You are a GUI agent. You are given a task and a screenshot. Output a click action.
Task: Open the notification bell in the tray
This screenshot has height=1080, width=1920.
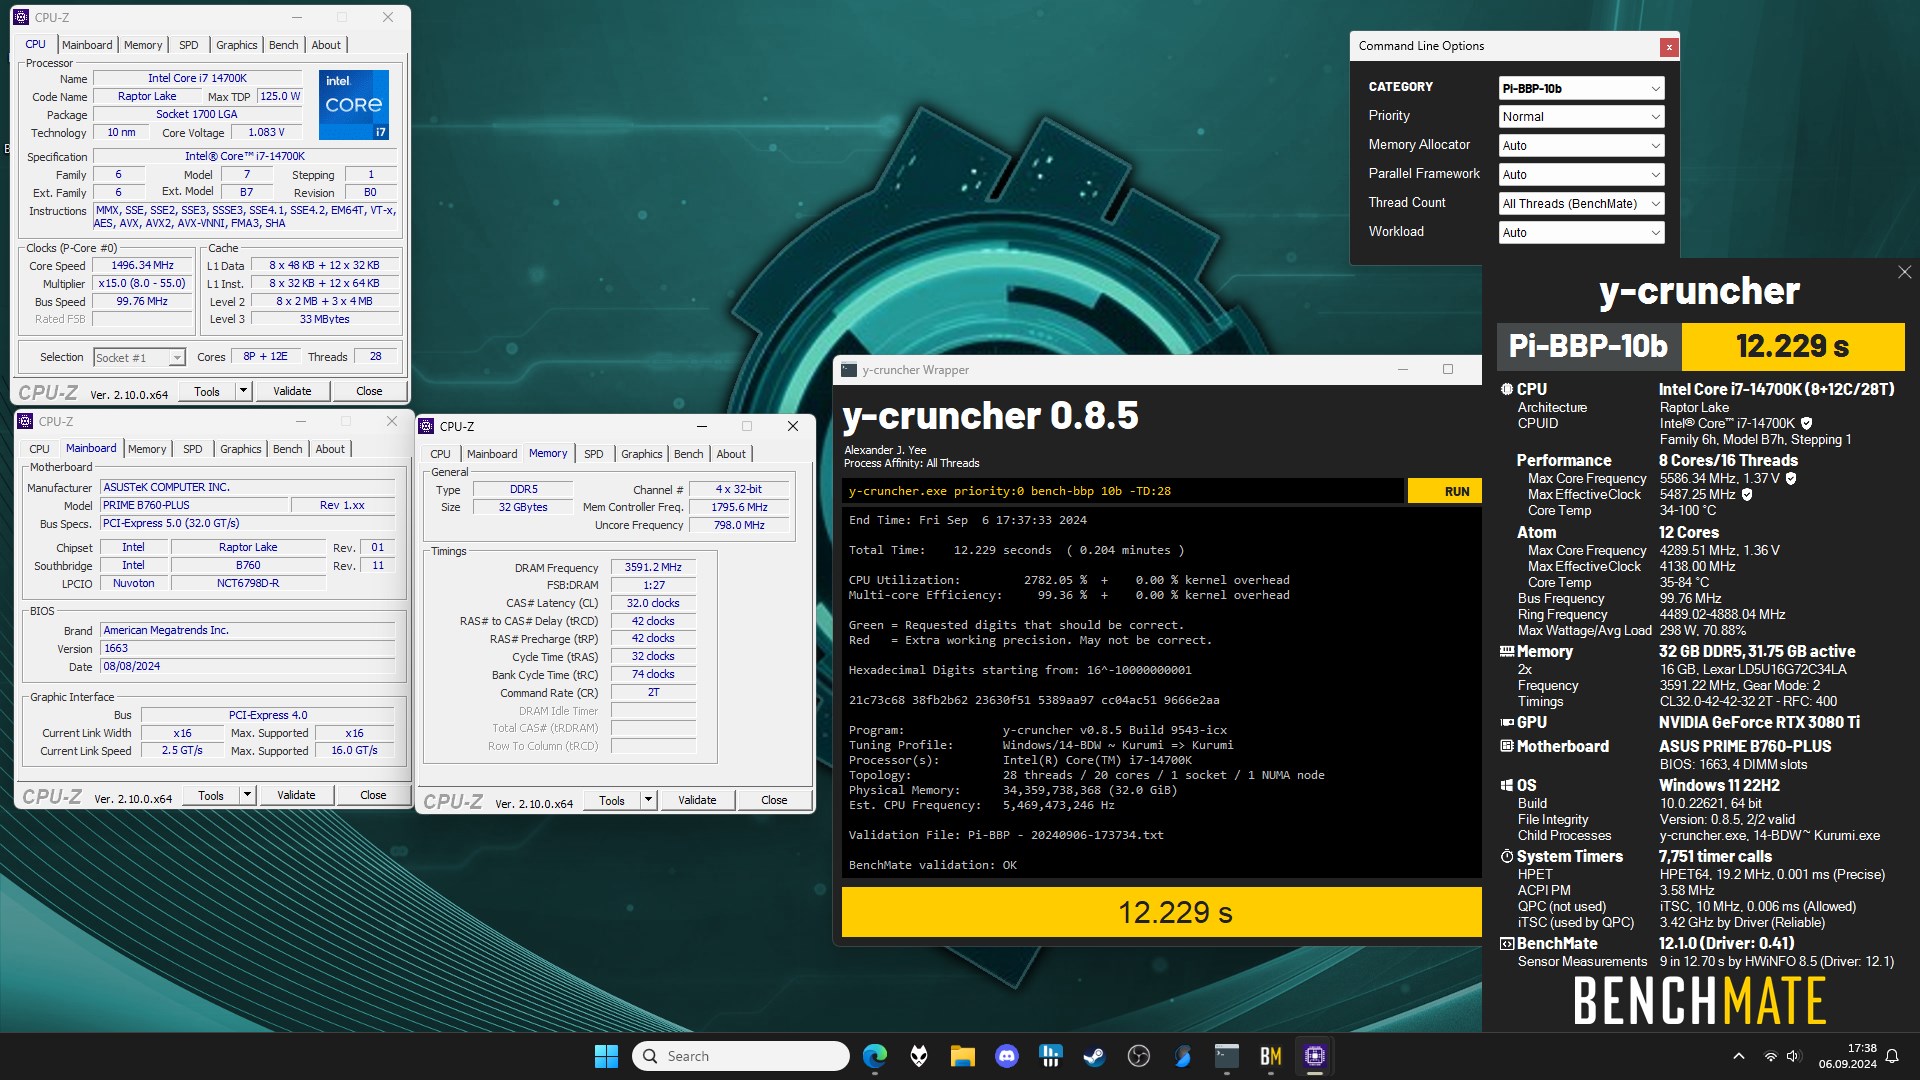[1892, 1056]
